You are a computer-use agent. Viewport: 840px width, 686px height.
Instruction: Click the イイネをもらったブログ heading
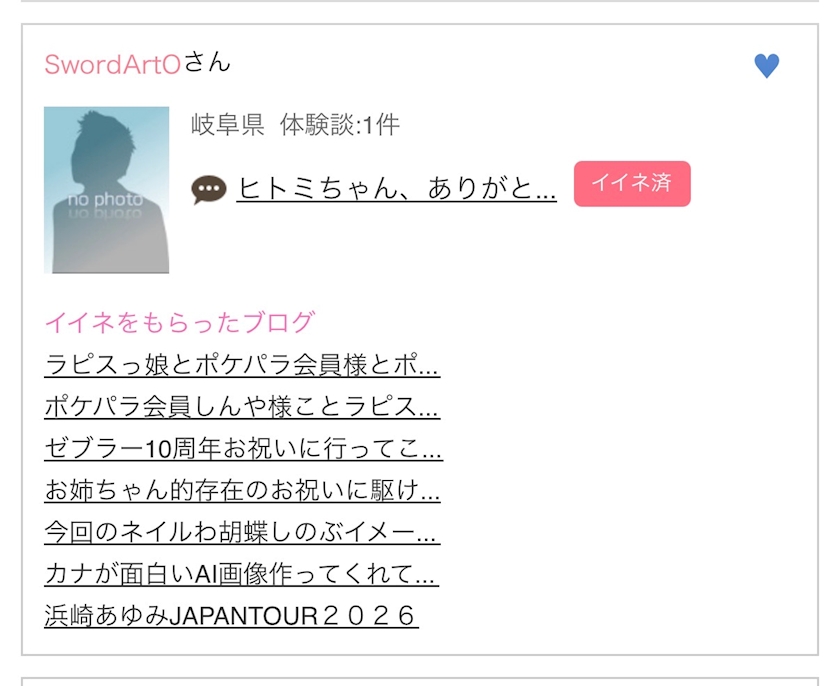point(179,322)
